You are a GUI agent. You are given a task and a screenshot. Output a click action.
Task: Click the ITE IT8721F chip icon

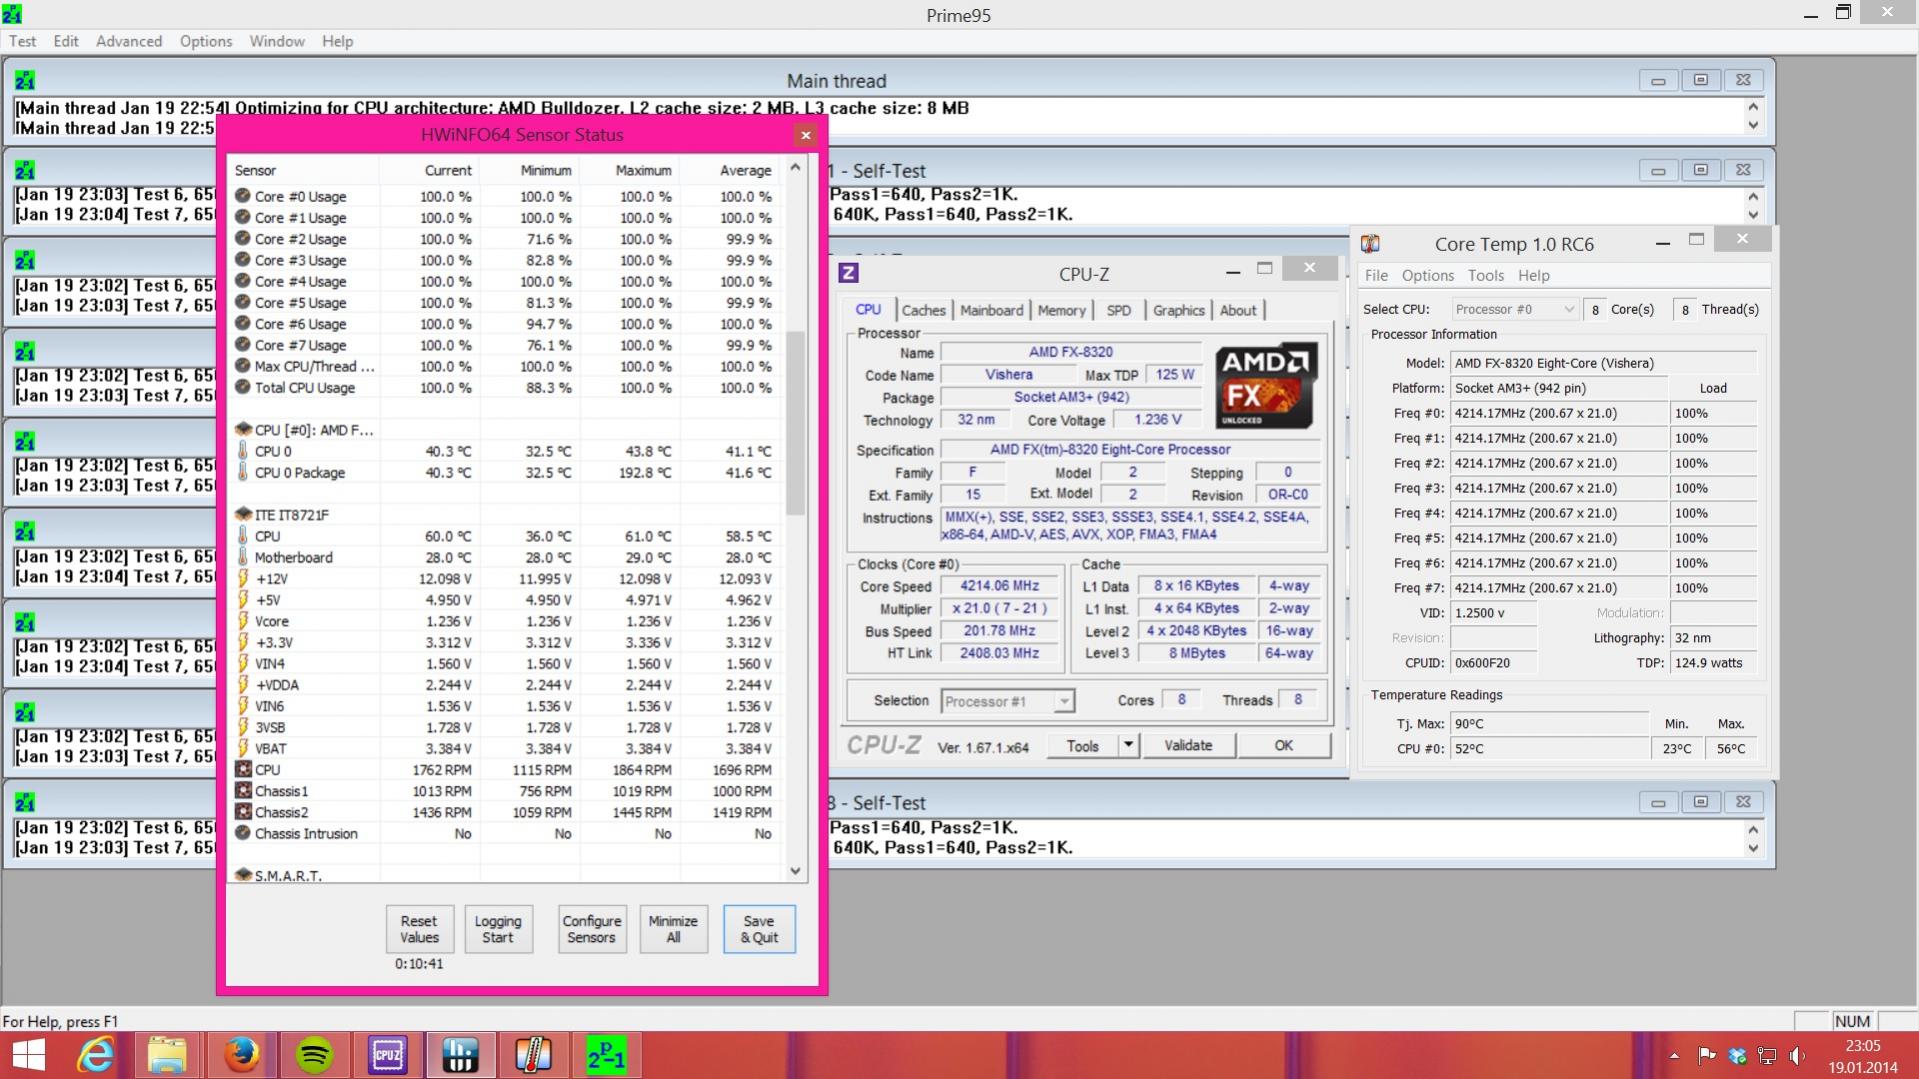pyautogui.click(x=242, y=514)
